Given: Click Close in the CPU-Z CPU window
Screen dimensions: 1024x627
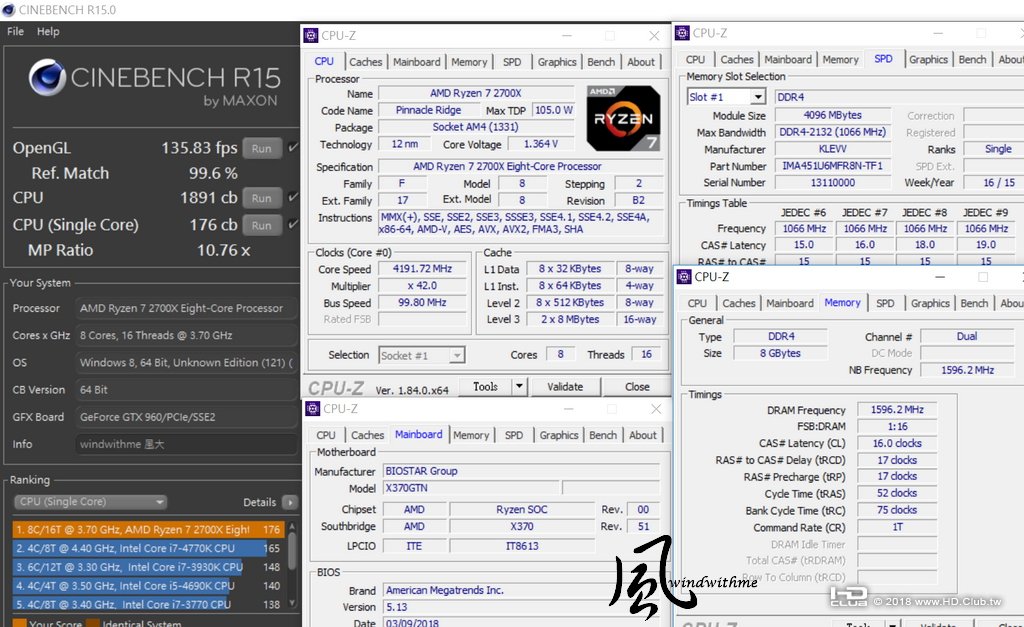Looking at the screenshot, I should 637,387.
